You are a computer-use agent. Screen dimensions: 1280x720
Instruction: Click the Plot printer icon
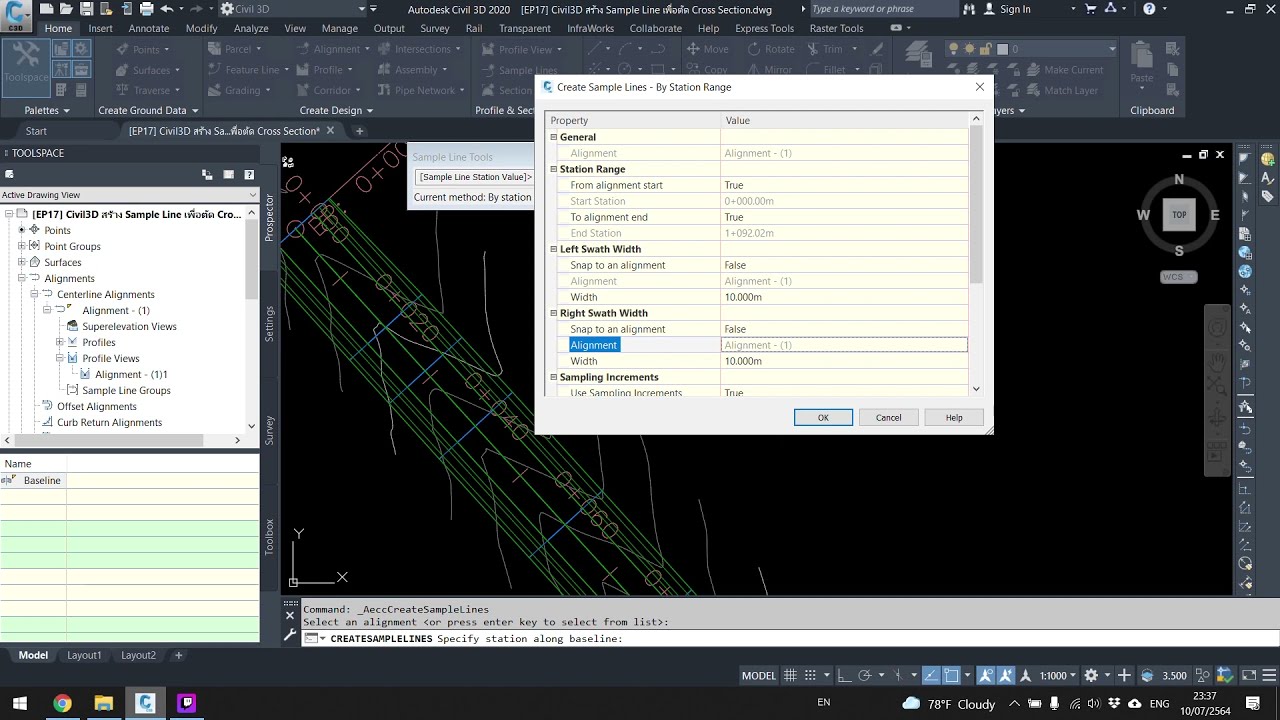tap(146, 9)
